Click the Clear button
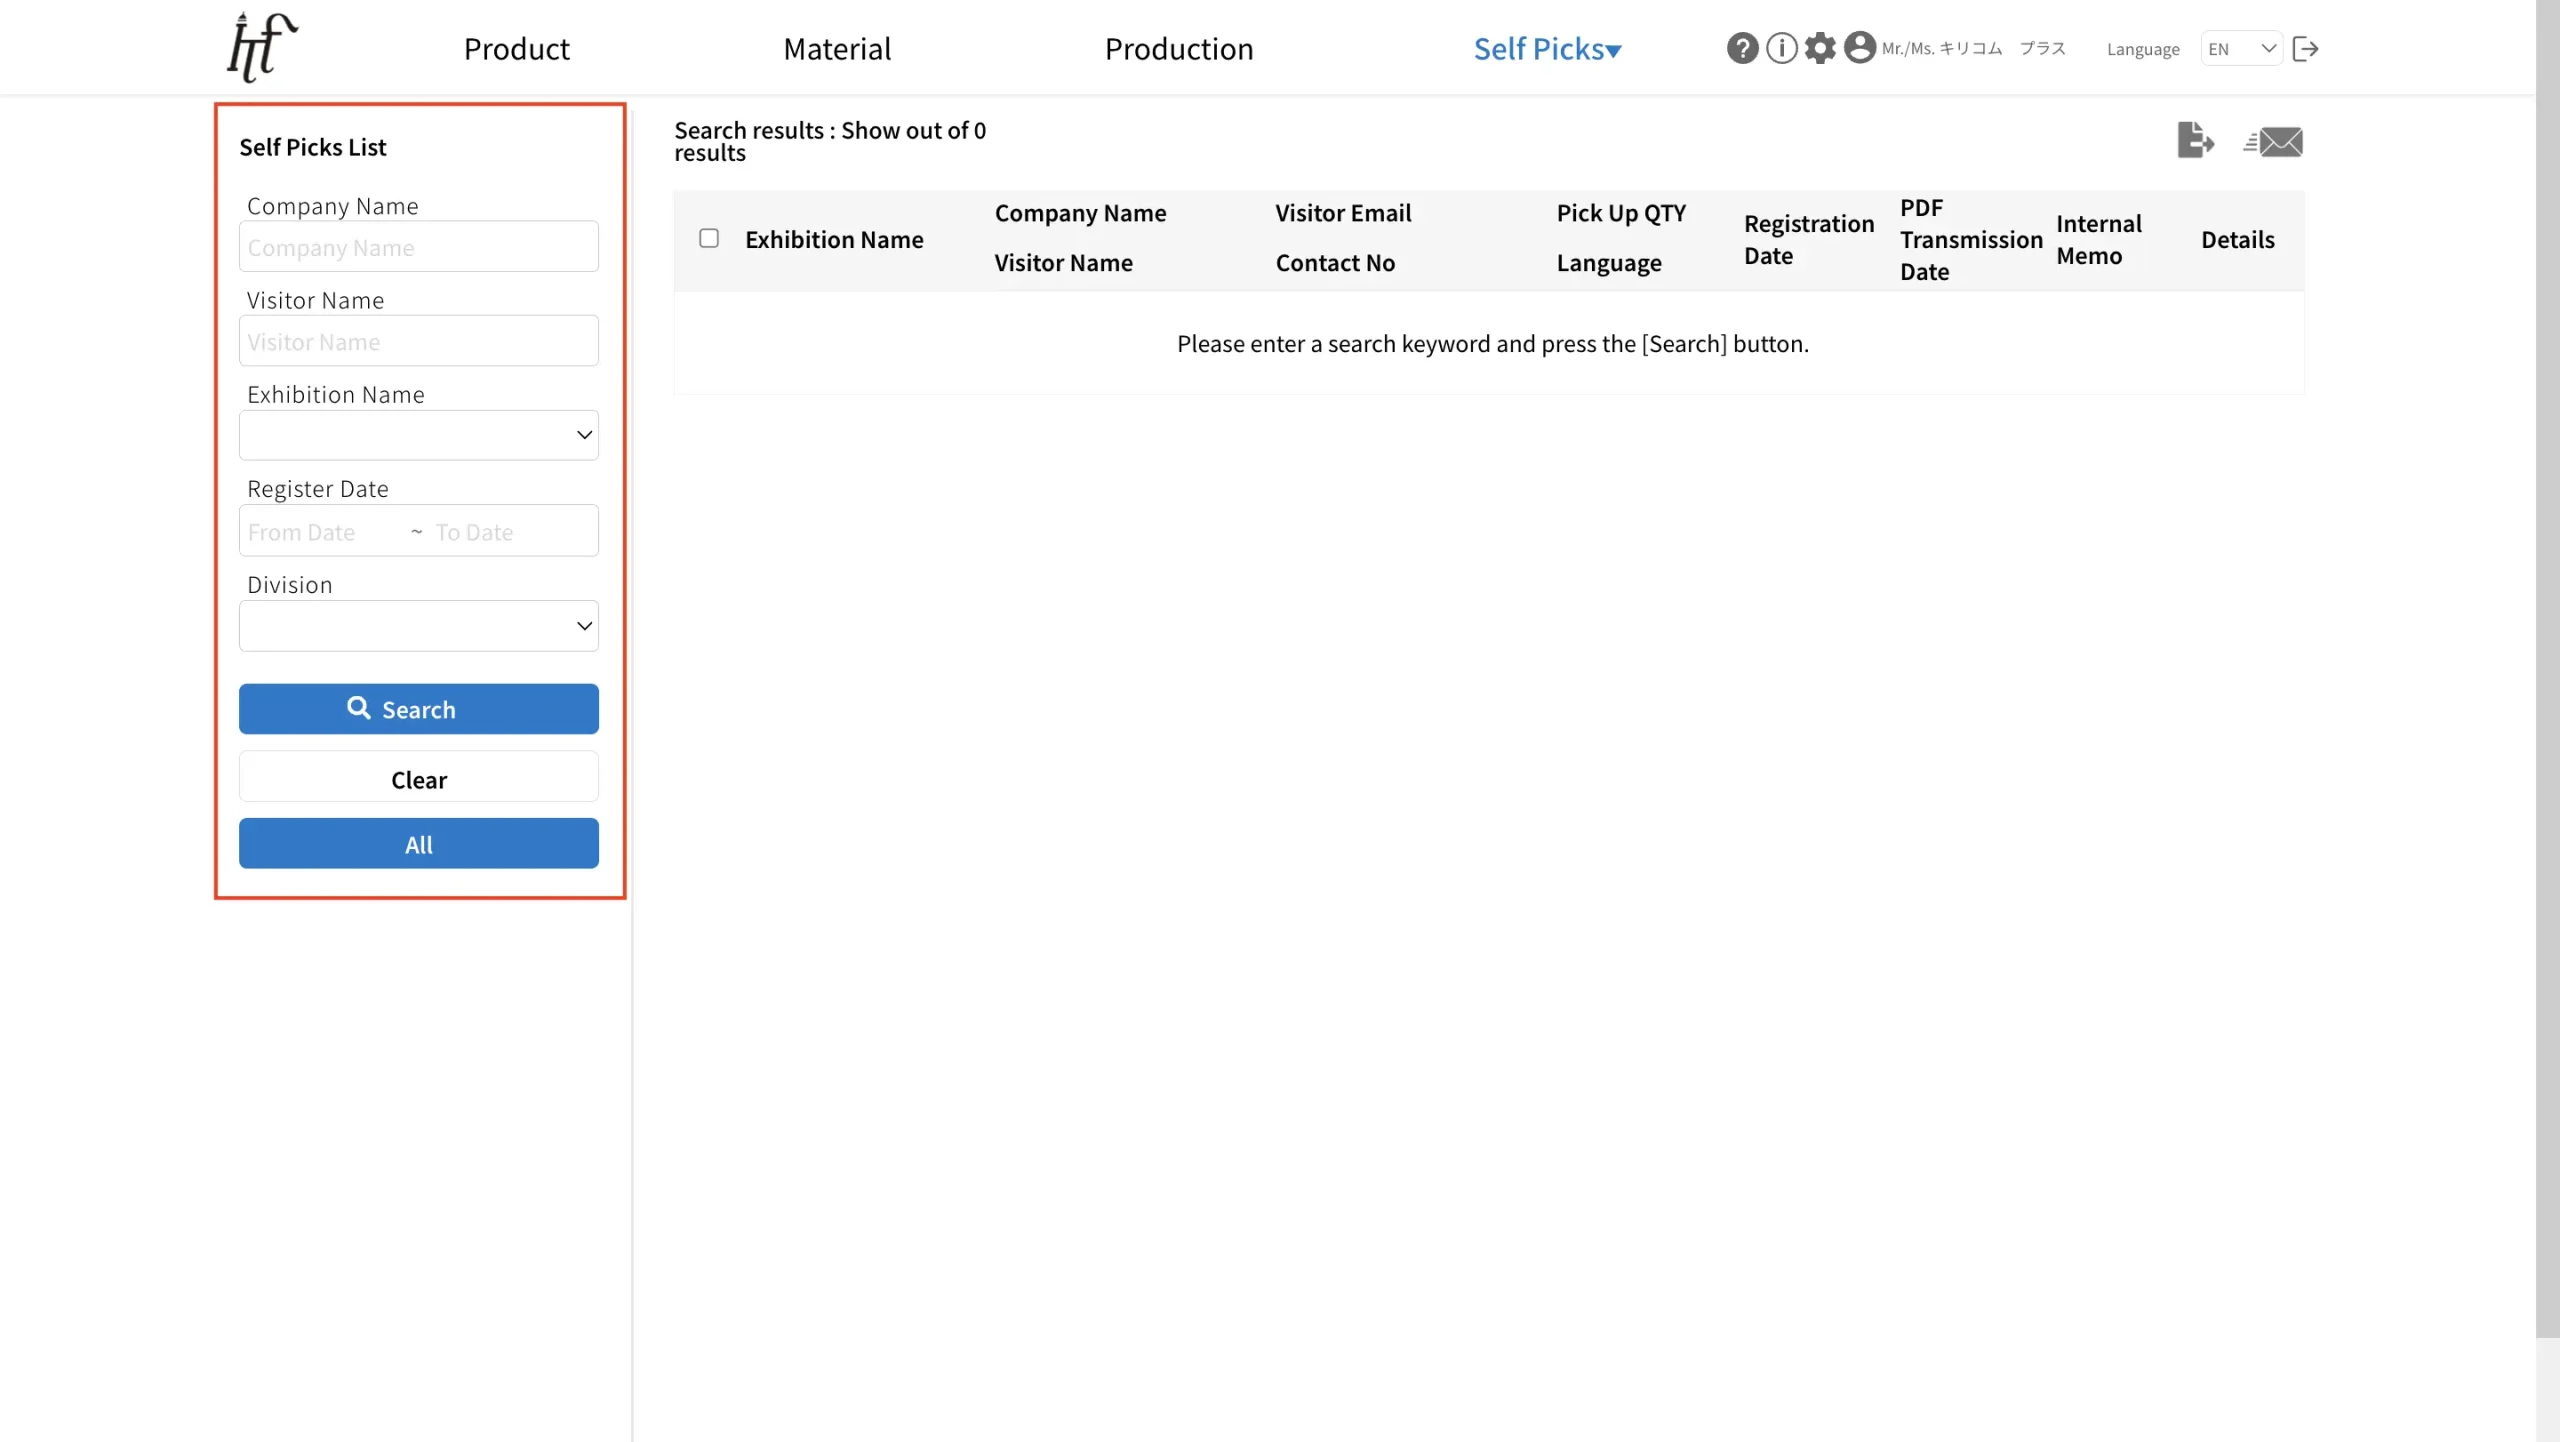Viewport: 2560px width, 1442px height. 419,778
